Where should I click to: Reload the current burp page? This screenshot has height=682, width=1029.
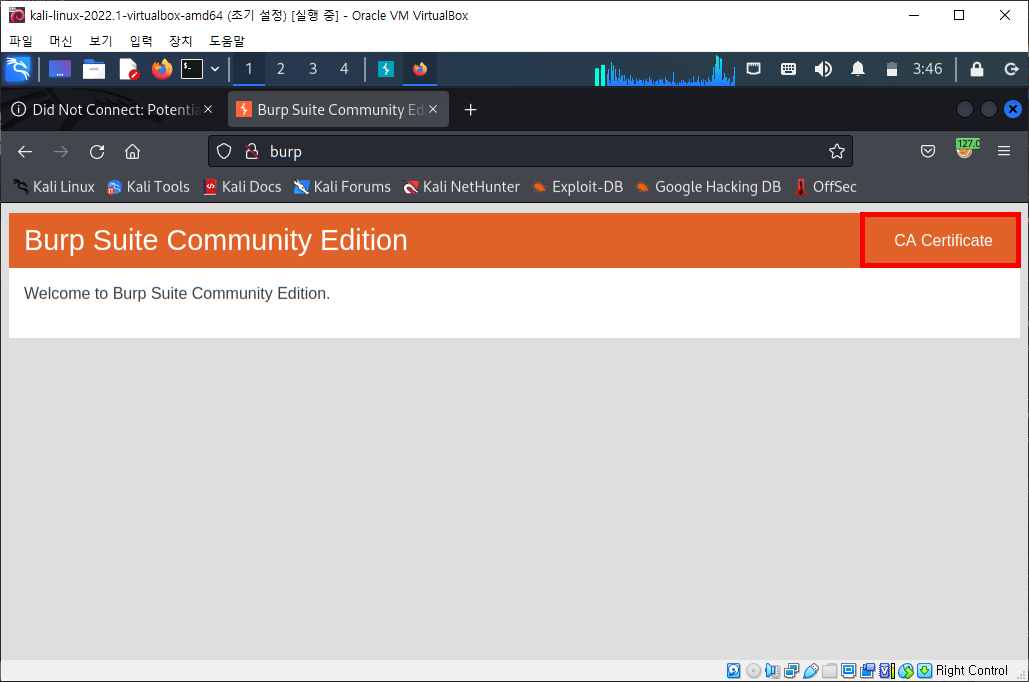tap(97, 152)
